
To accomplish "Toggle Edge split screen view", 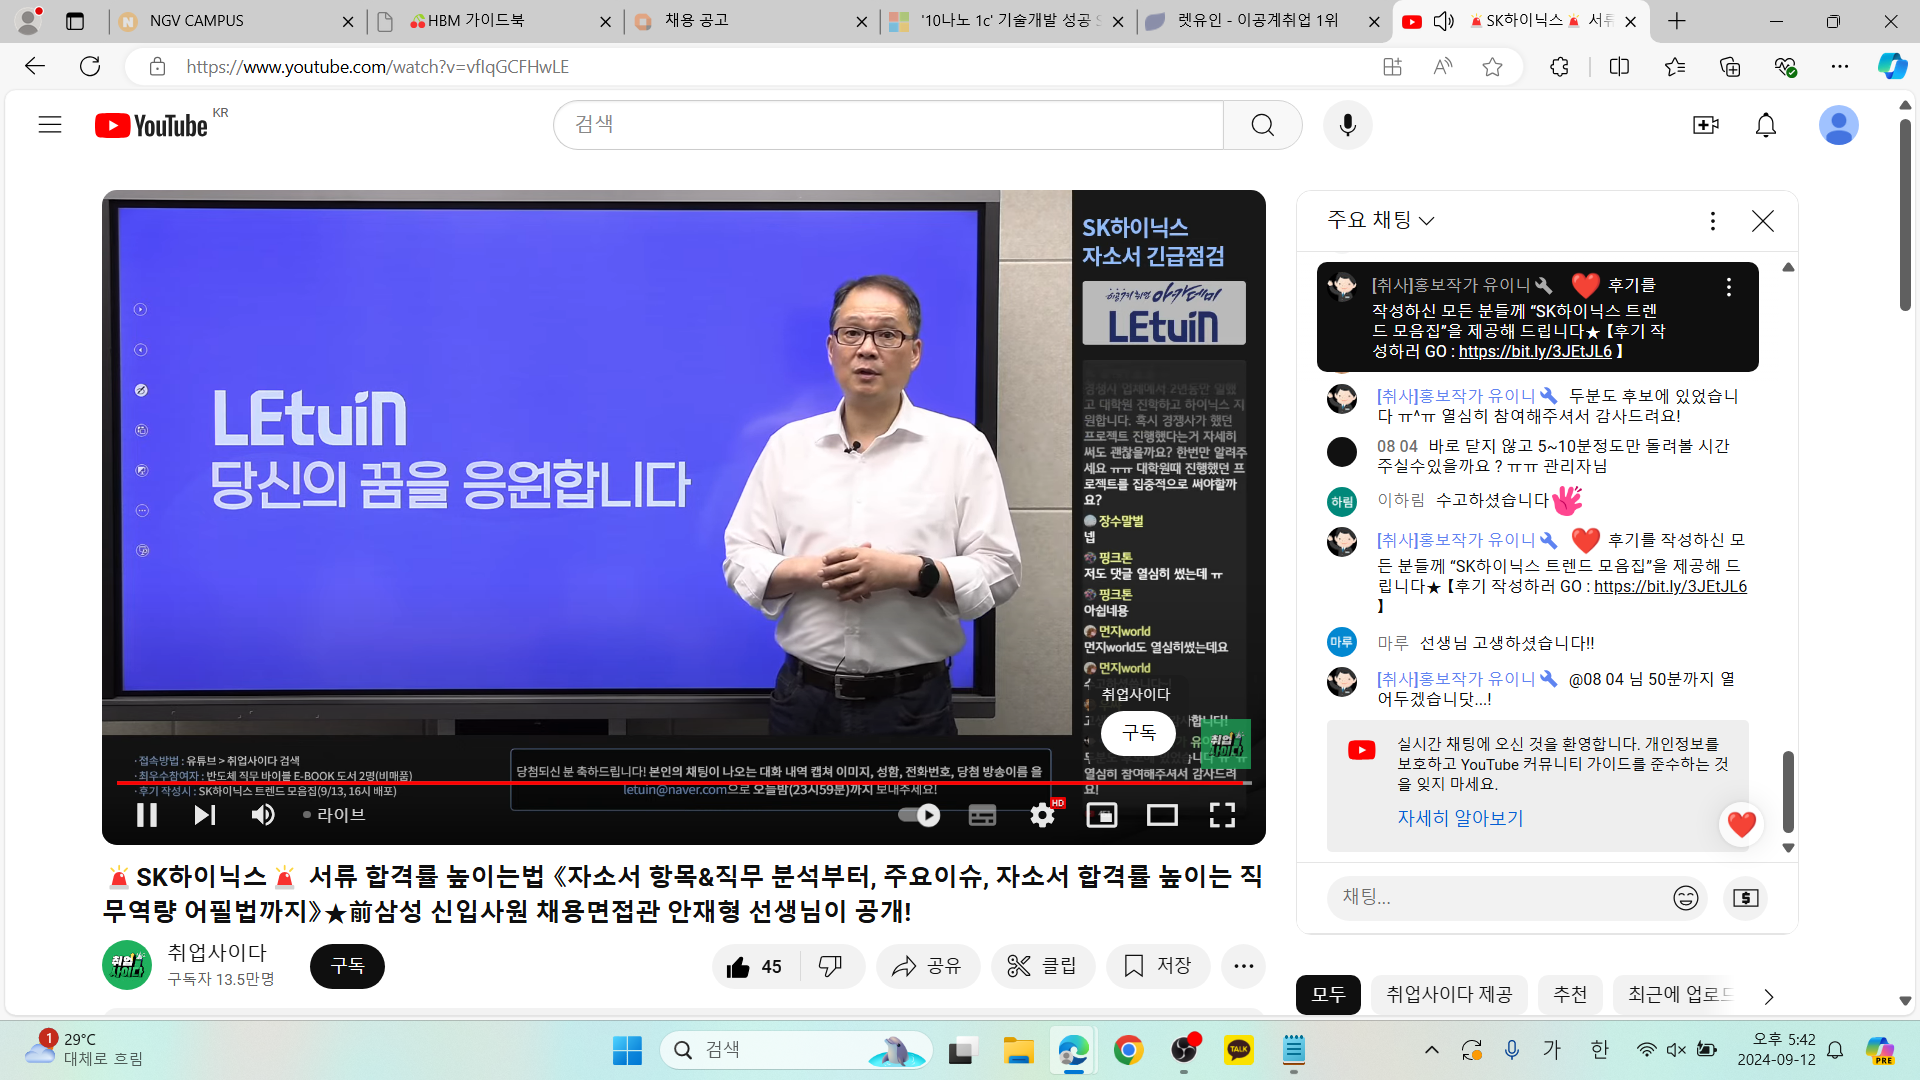I will pos(1619,67).
